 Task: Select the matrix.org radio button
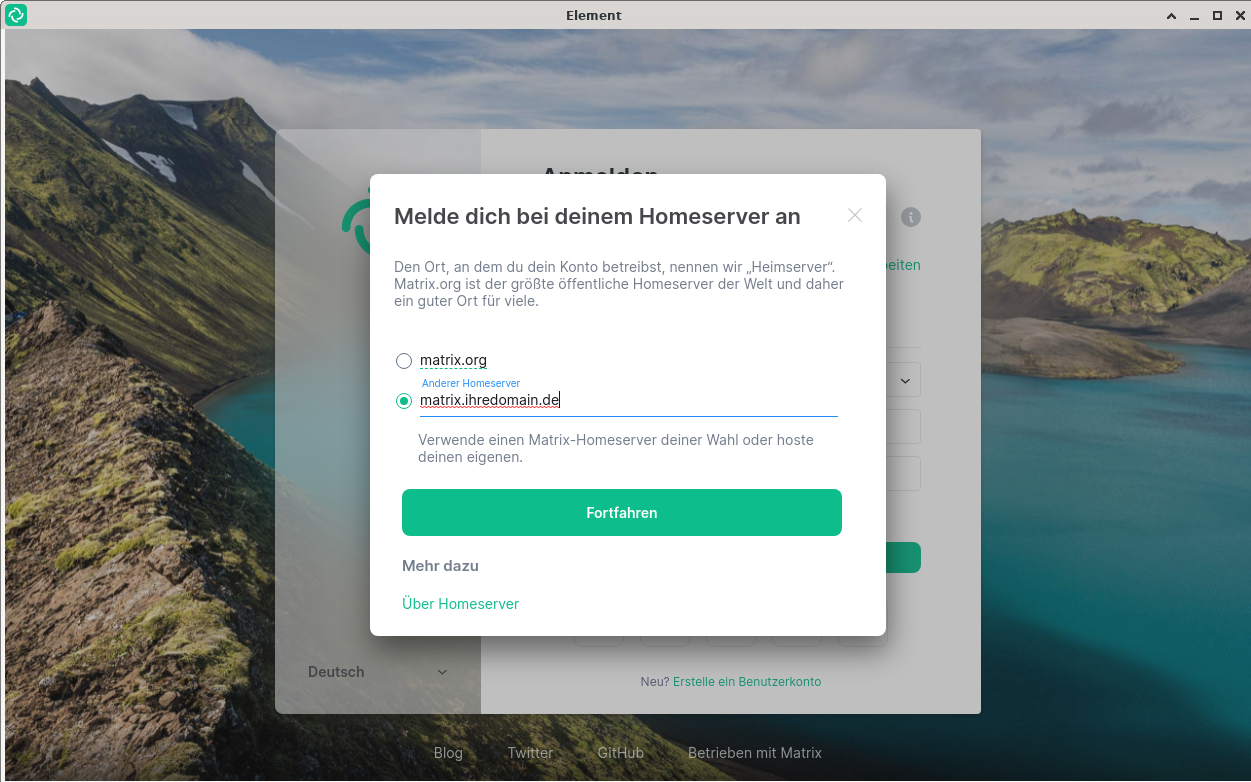click(x=404, y=361)
